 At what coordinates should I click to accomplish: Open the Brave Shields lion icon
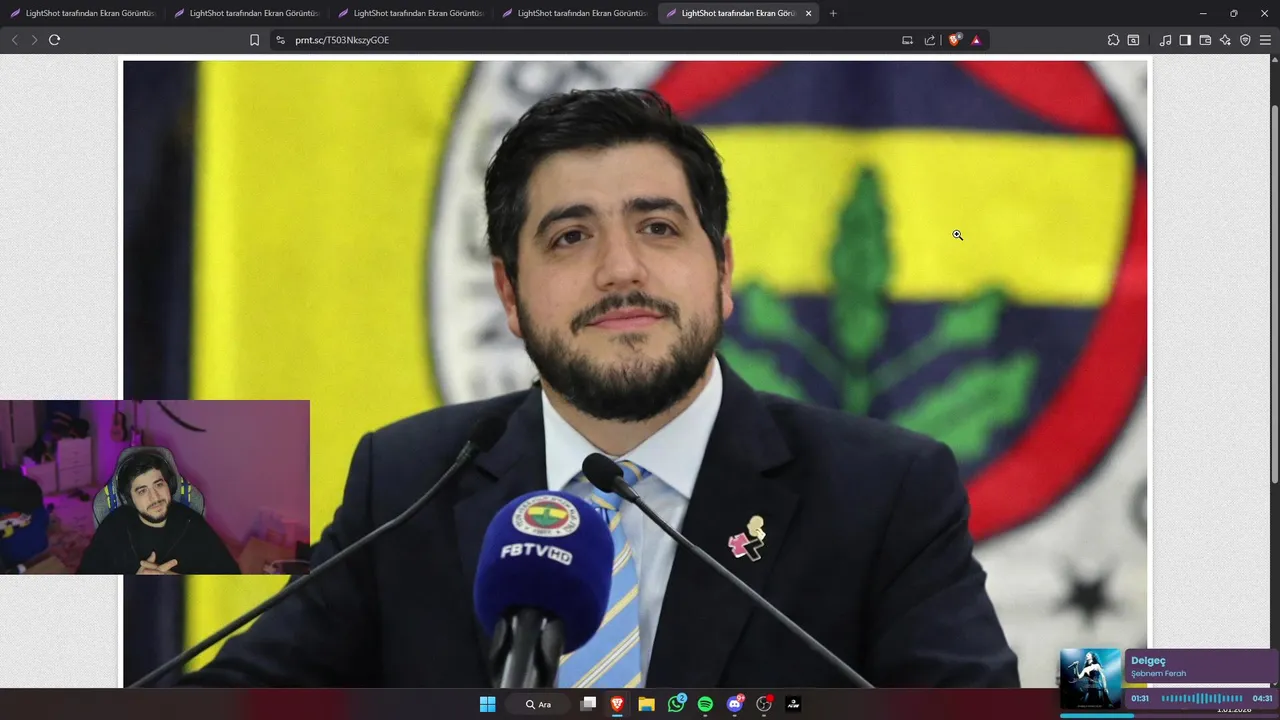[954, 40]
